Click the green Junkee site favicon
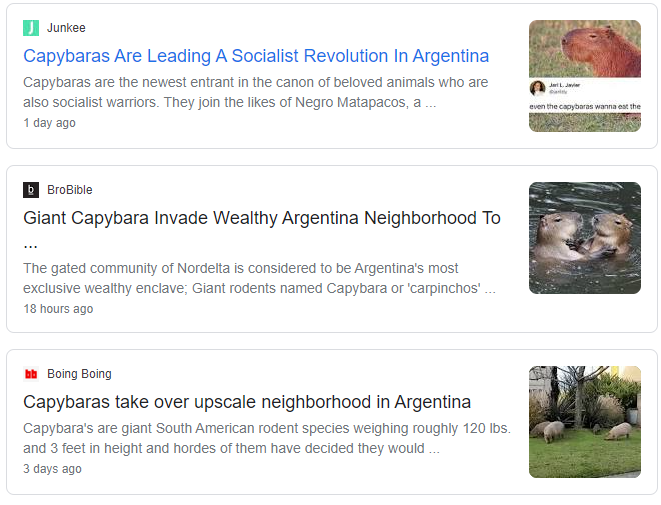Viewport: 661px width, 505px height. click(31, 28)
